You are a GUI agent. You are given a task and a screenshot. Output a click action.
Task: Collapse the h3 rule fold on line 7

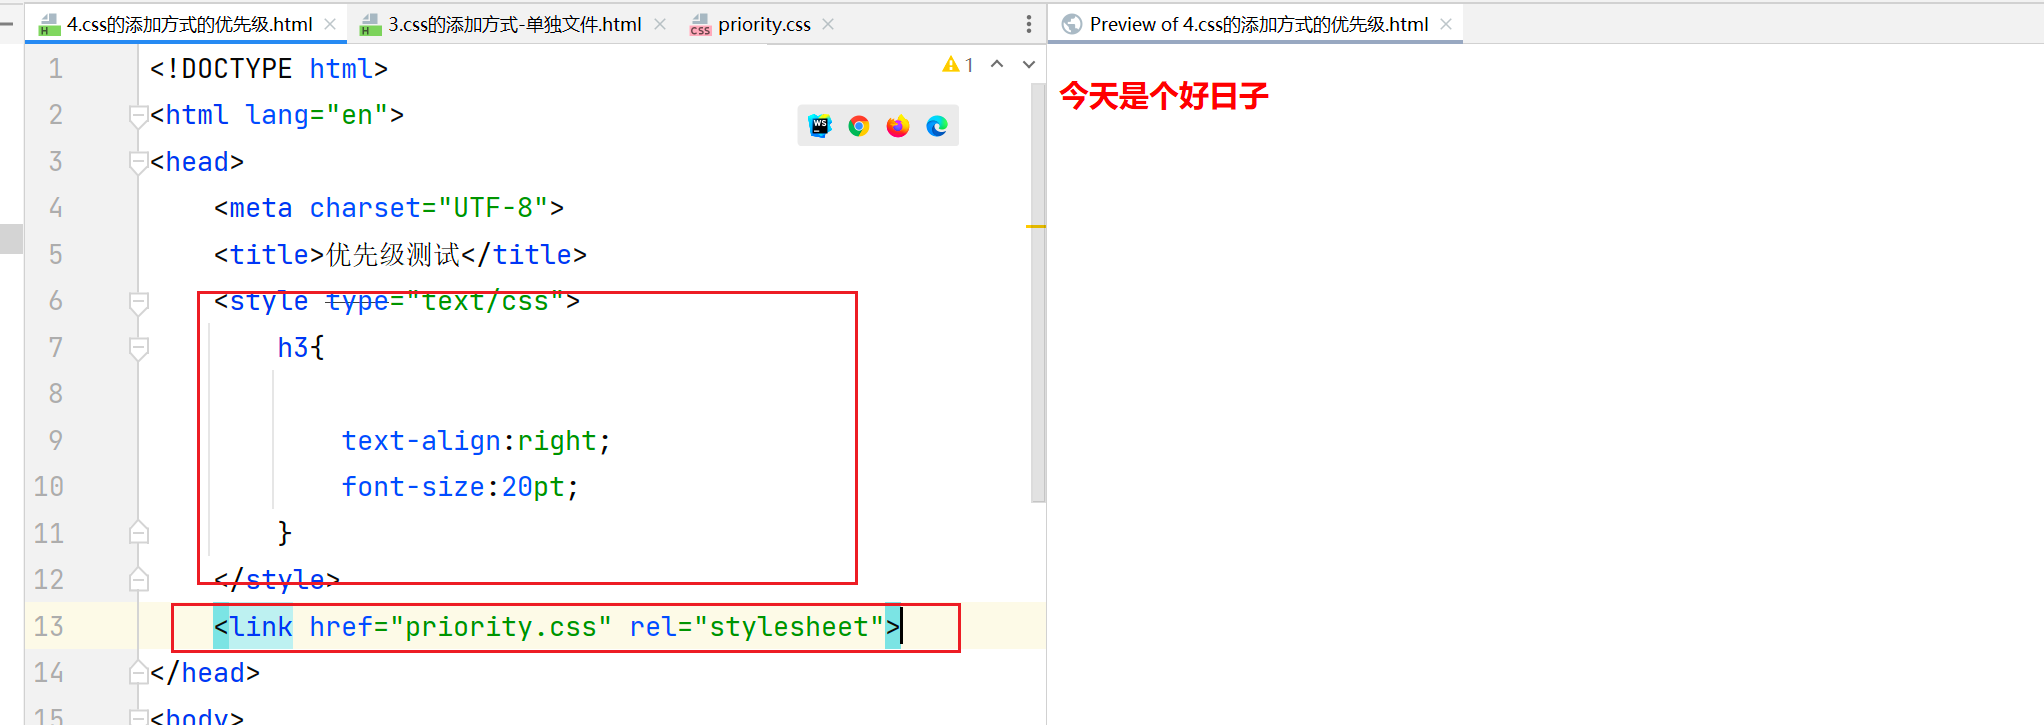(139, 348)
